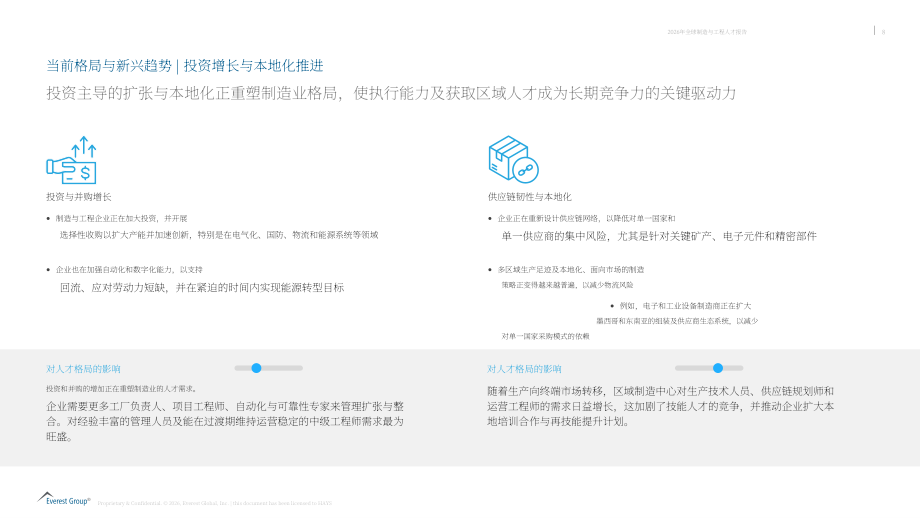Image resolution: width=920 pixels, height=518 pixels.
Task: Click the slider above the 企业需要更多工厂负责人 paragraph
Action: (x=269, y=368)
